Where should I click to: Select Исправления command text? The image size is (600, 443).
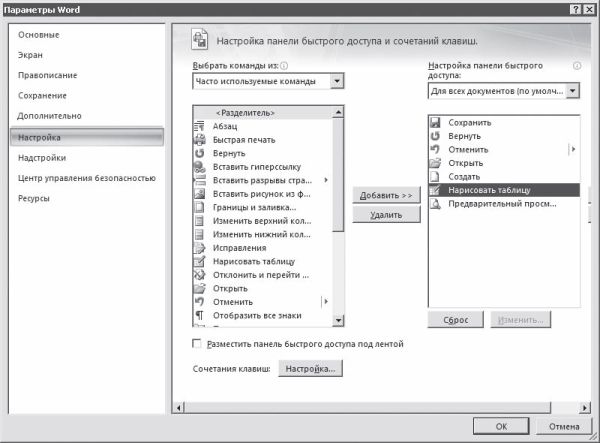[x=240, y=248]
